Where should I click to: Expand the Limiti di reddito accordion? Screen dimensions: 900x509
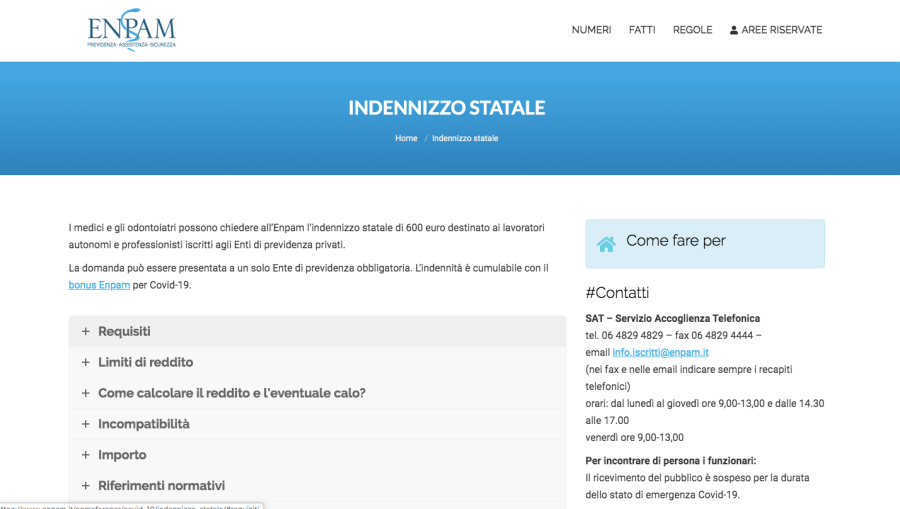[145, 362]
